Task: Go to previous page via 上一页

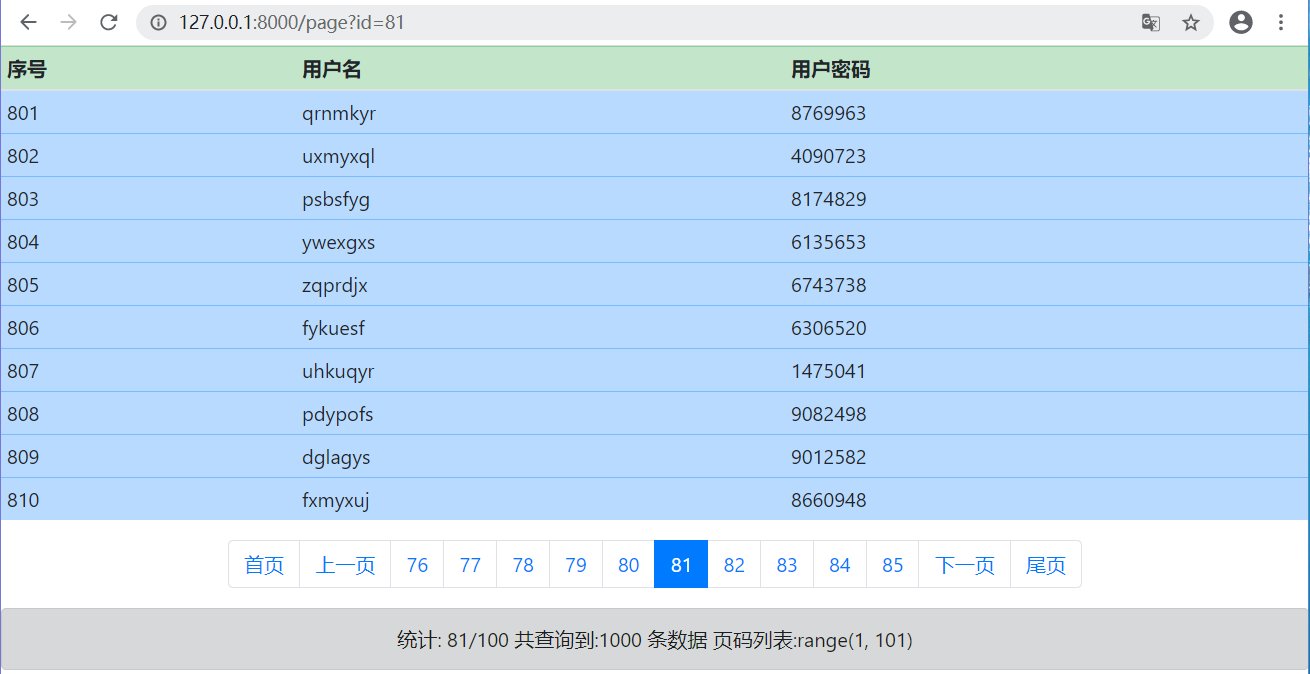Action: pos(345,565)
